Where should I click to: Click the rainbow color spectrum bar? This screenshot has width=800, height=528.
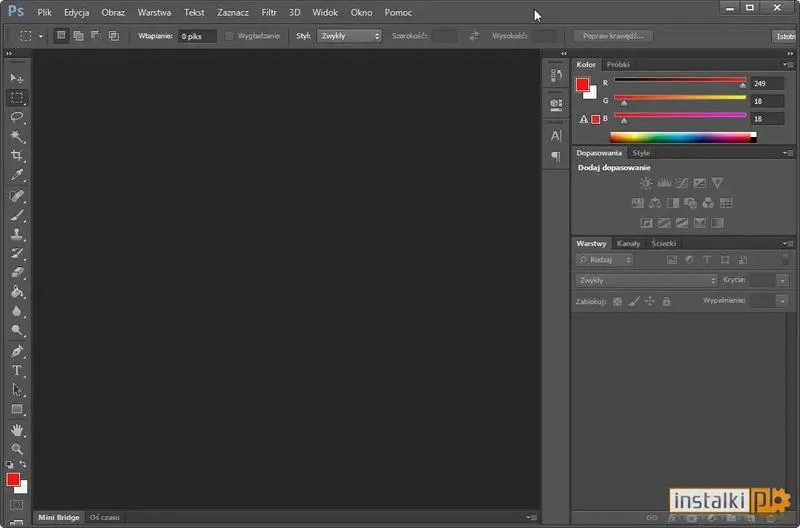(x=682, y=137)
